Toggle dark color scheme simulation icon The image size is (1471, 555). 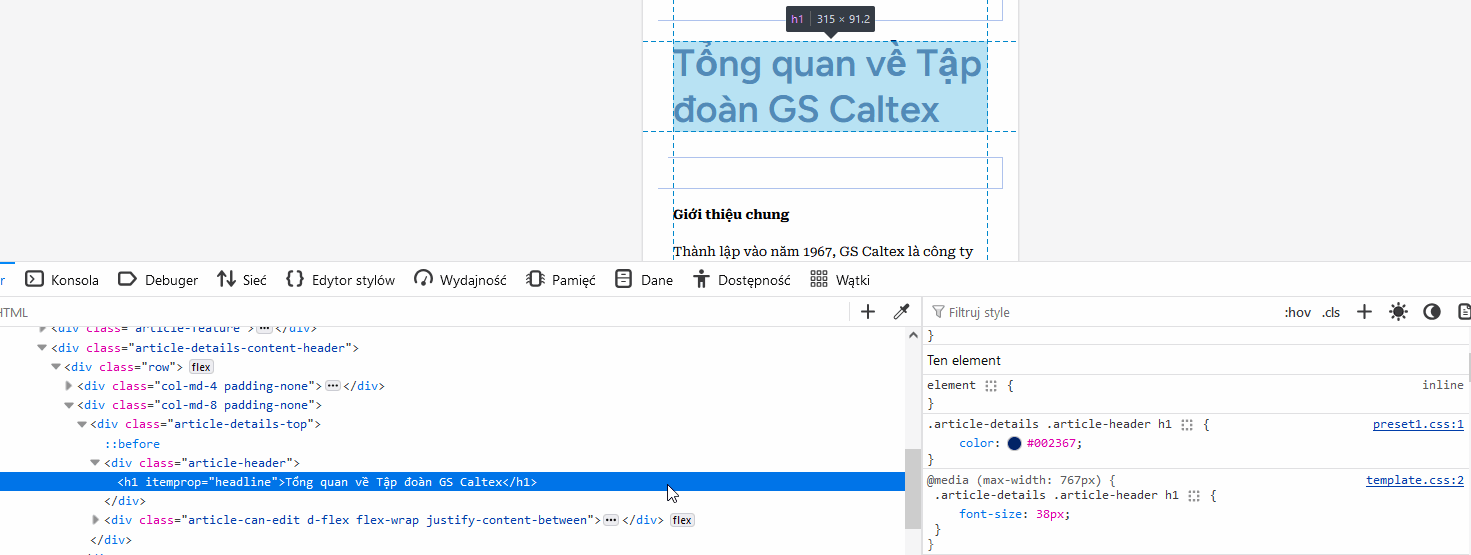pyautogui.click(x=1432, y=312)
